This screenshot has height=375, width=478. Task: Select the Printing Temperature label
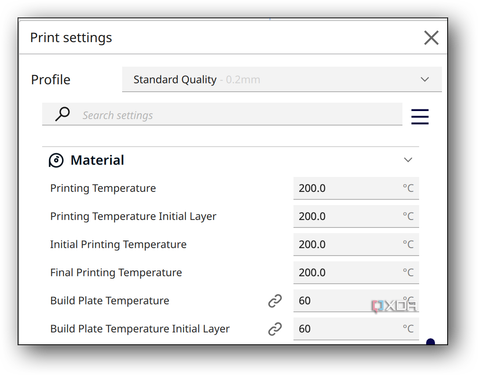point(103,189)
